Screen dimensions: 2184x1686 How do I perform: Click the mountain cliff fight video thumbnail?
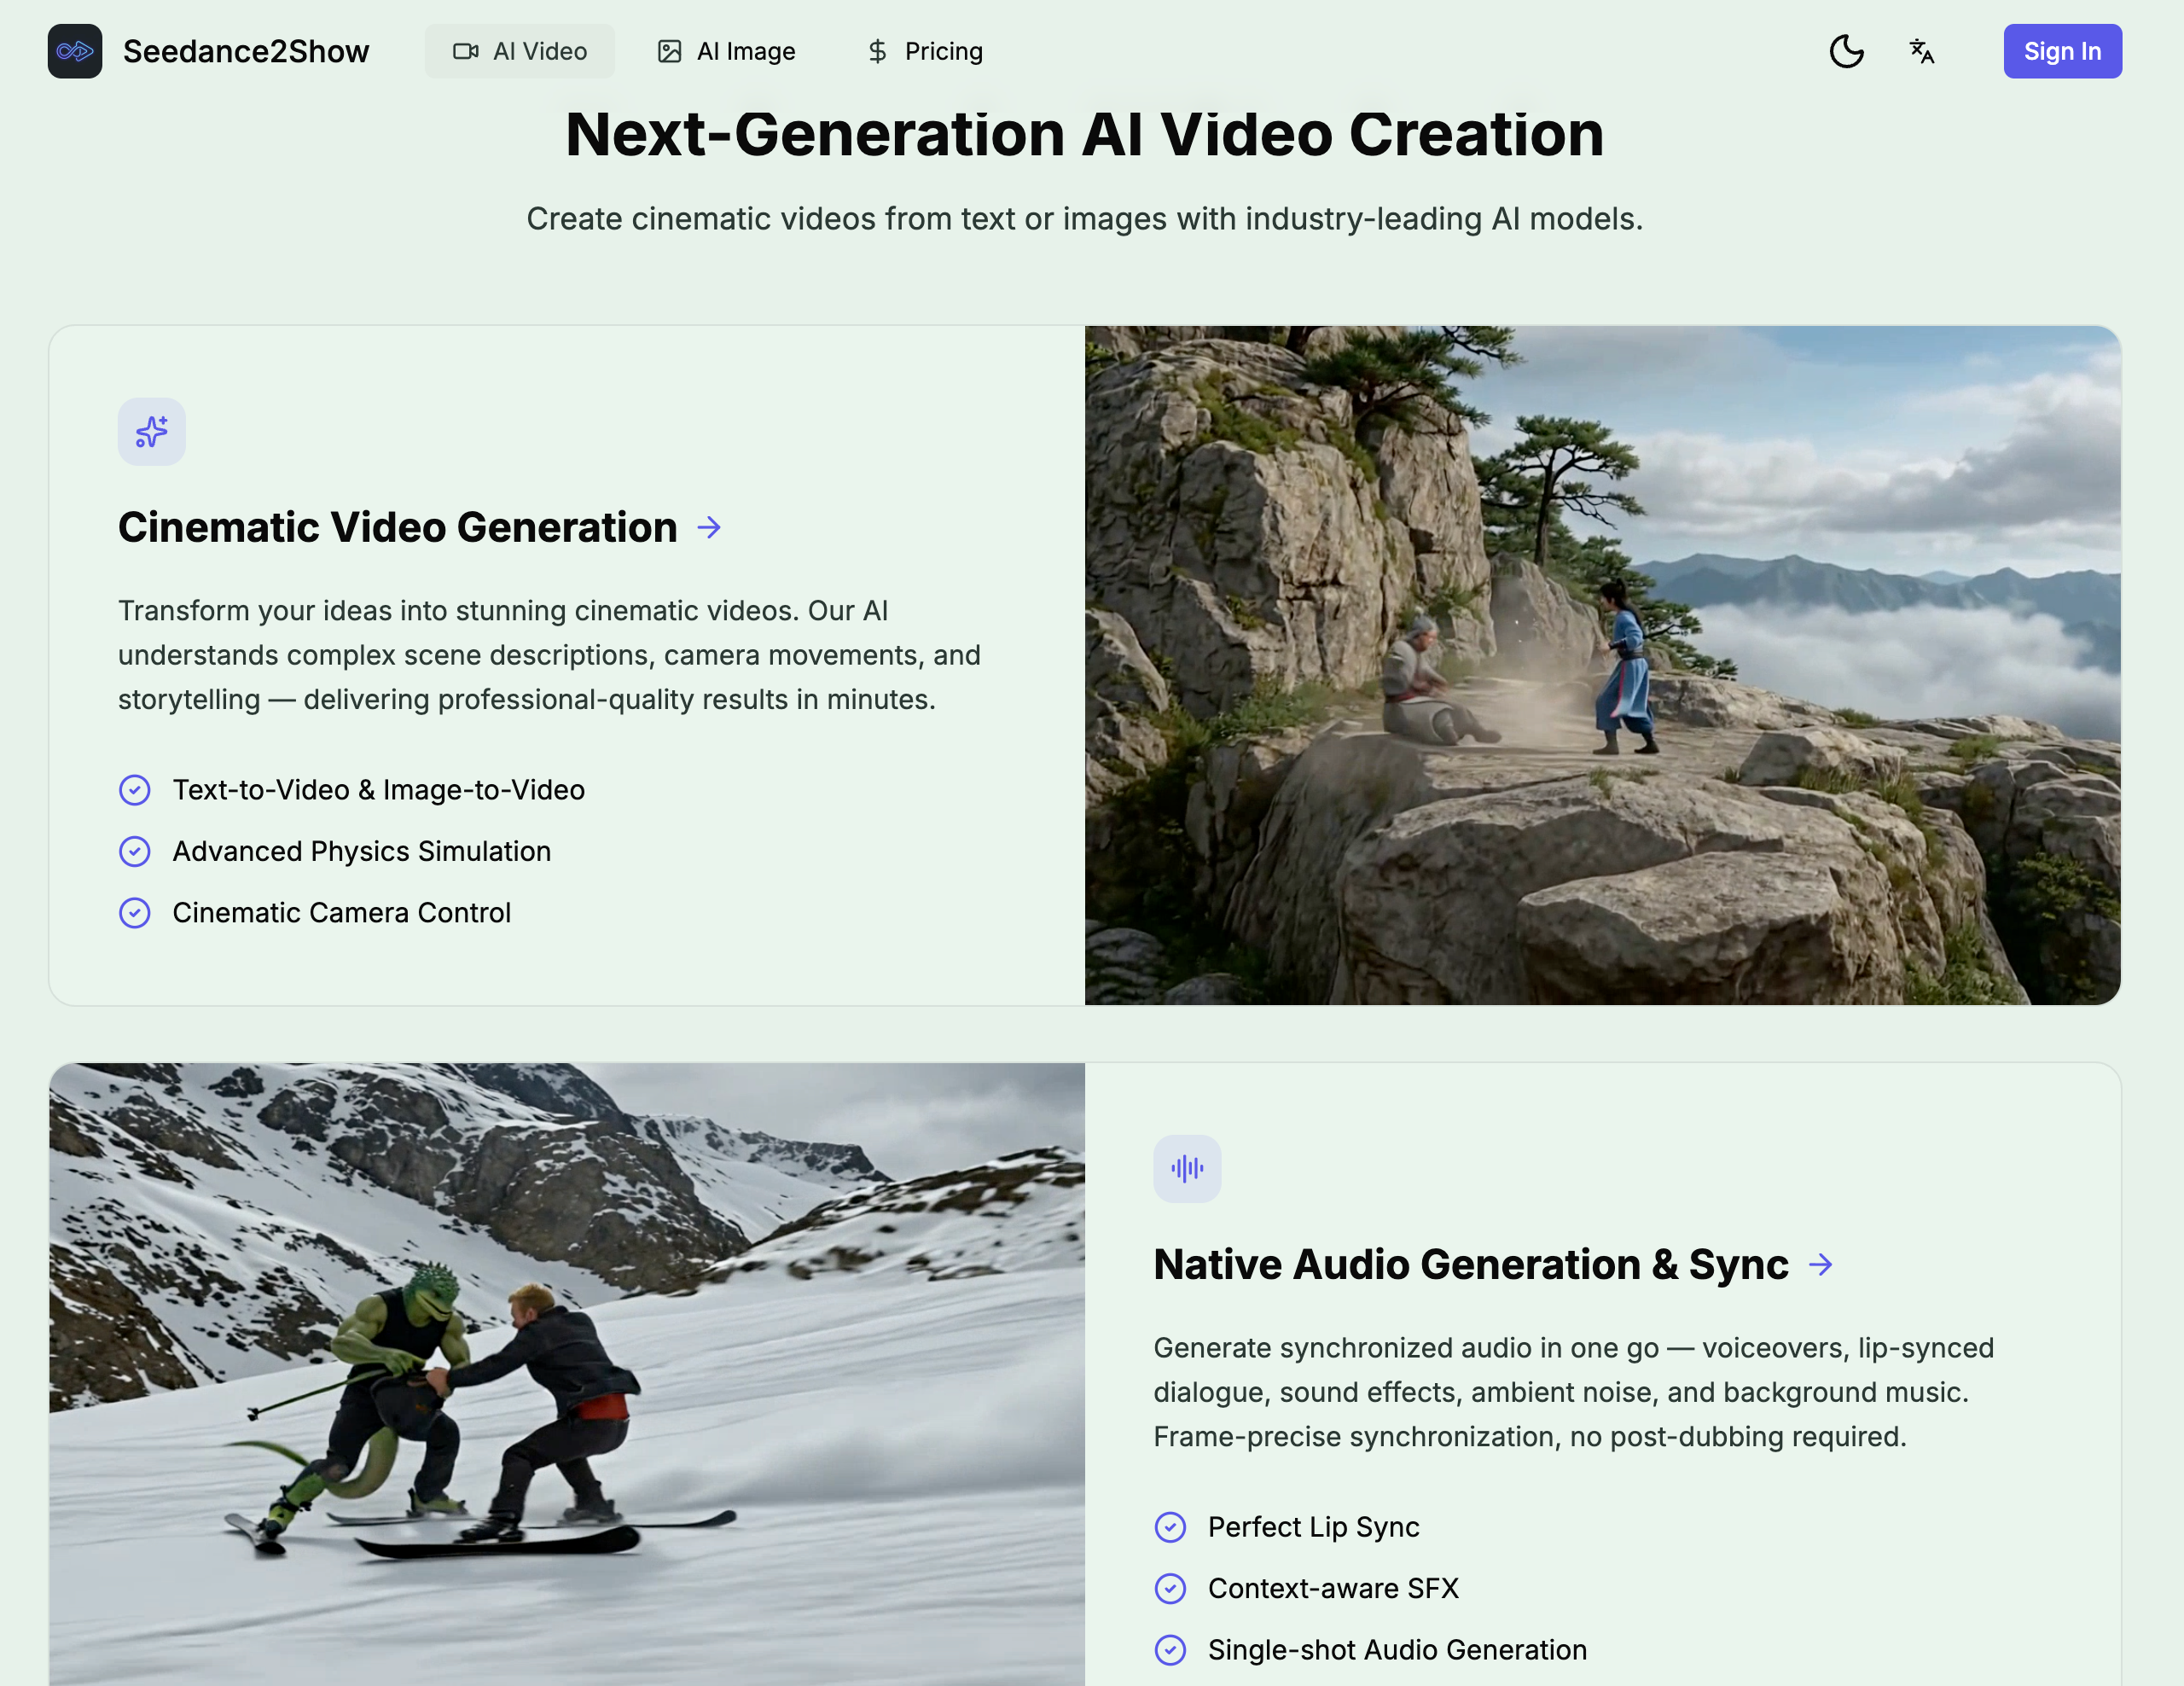[x=1602, y=665]
